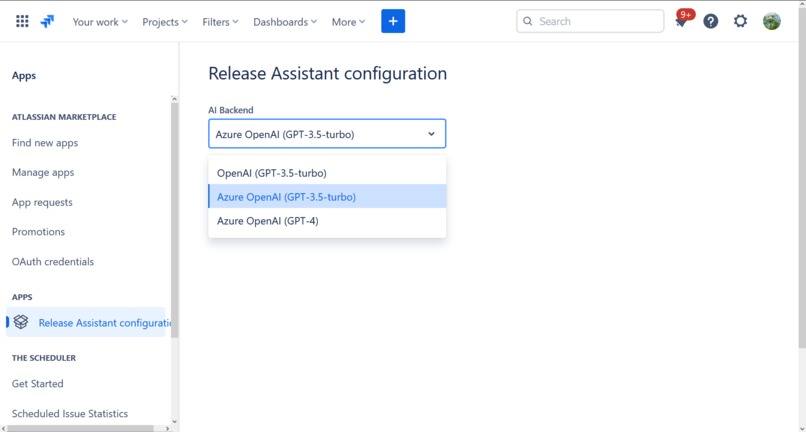Open the Dashboards menu

coord(285,22)
